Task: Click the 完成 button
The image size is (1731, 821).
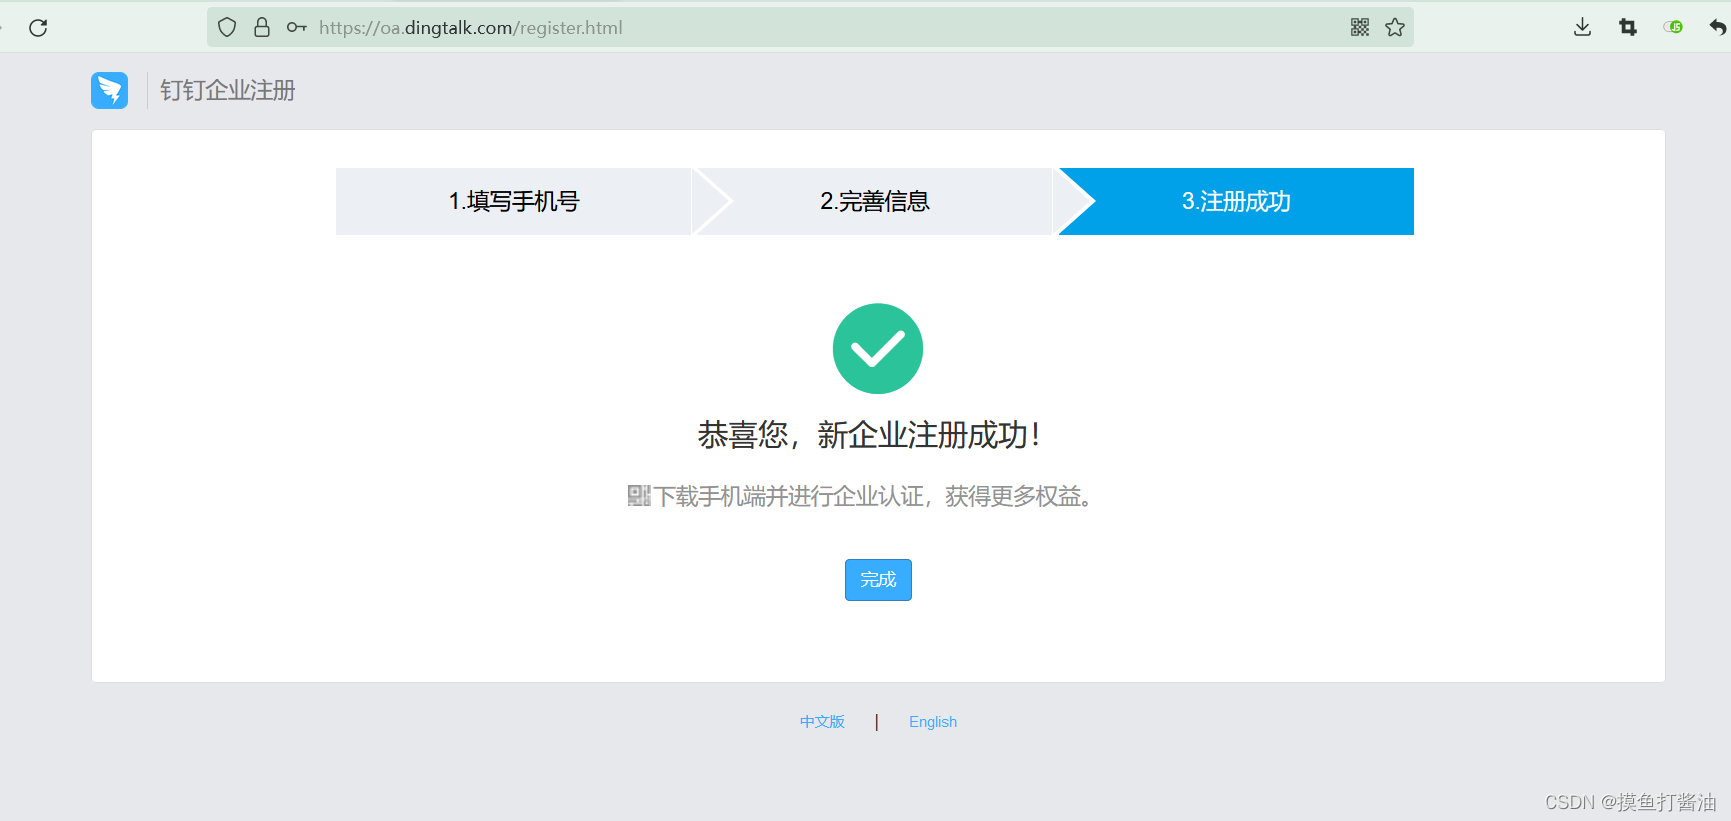Action: pyautogui.click(x=878, y=580)
